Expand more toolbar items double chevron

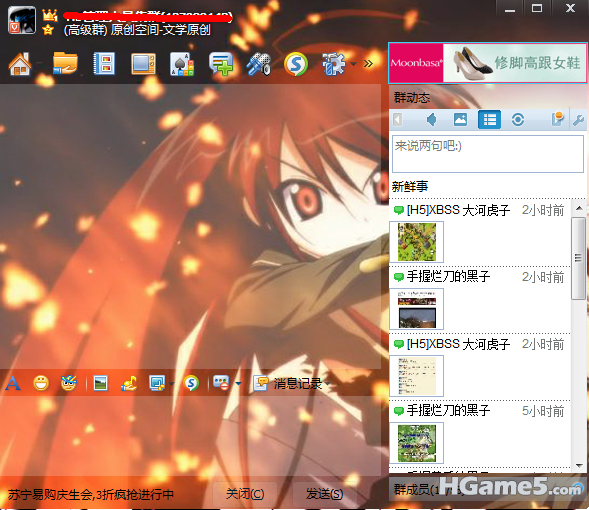[369, 63]
